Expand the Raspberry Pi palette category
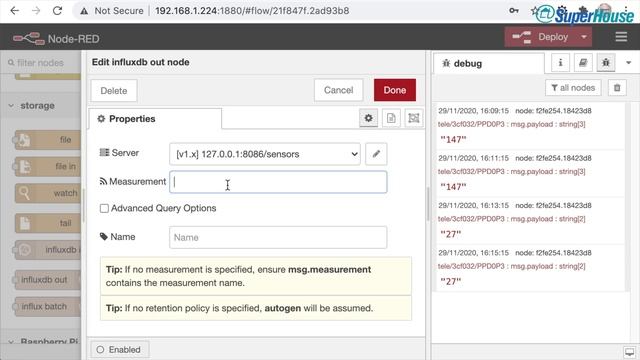 [x=41, y=341]
